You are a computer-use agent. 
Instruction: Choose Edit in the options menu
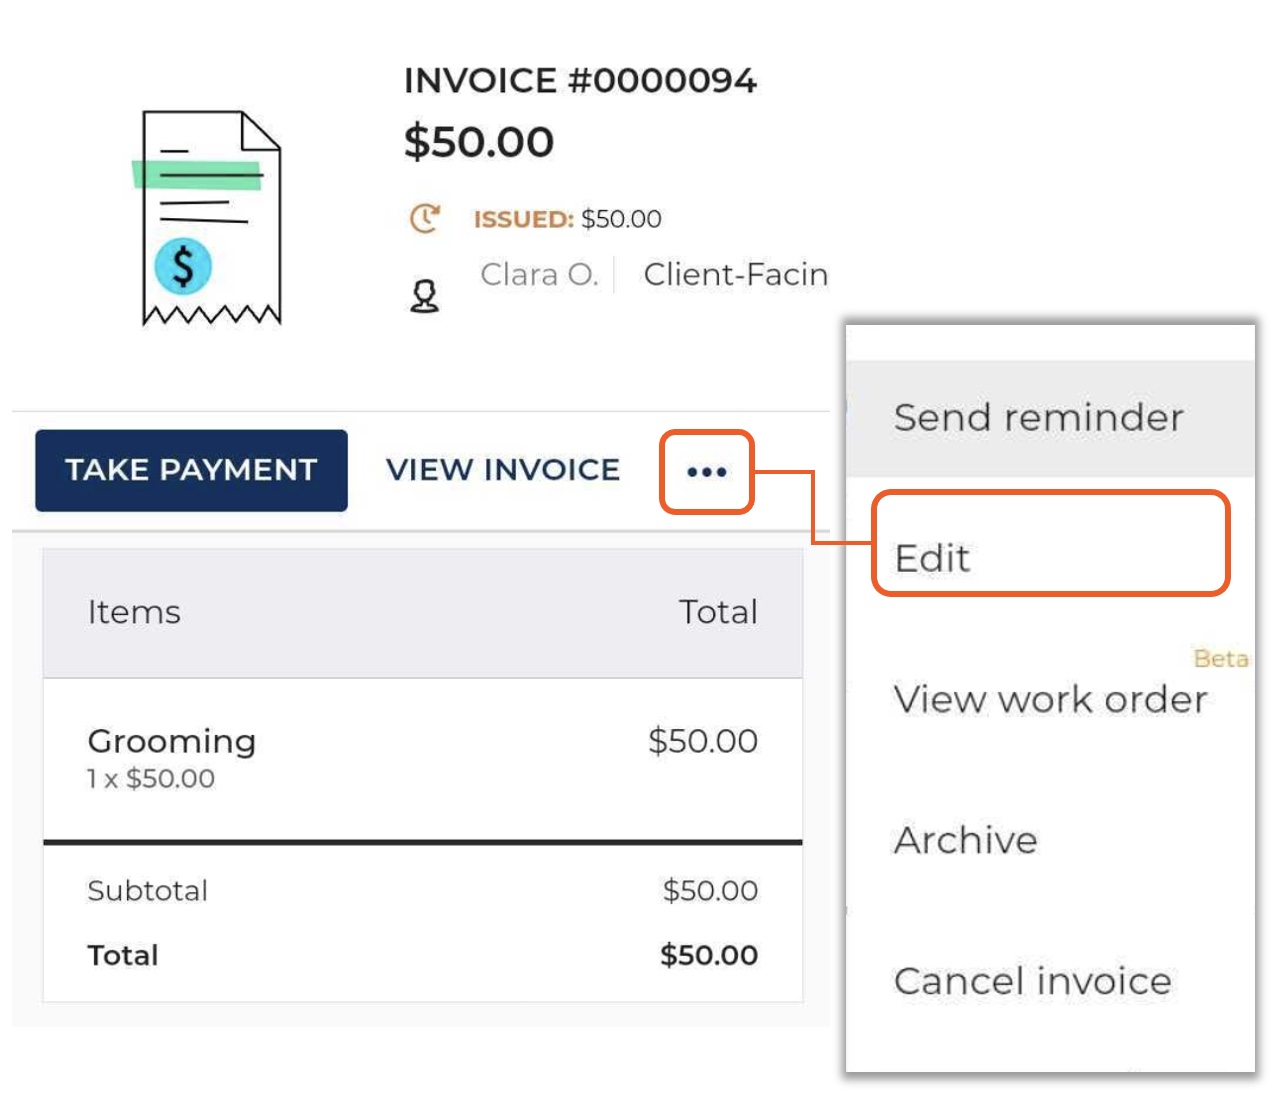tap(933, 558)
